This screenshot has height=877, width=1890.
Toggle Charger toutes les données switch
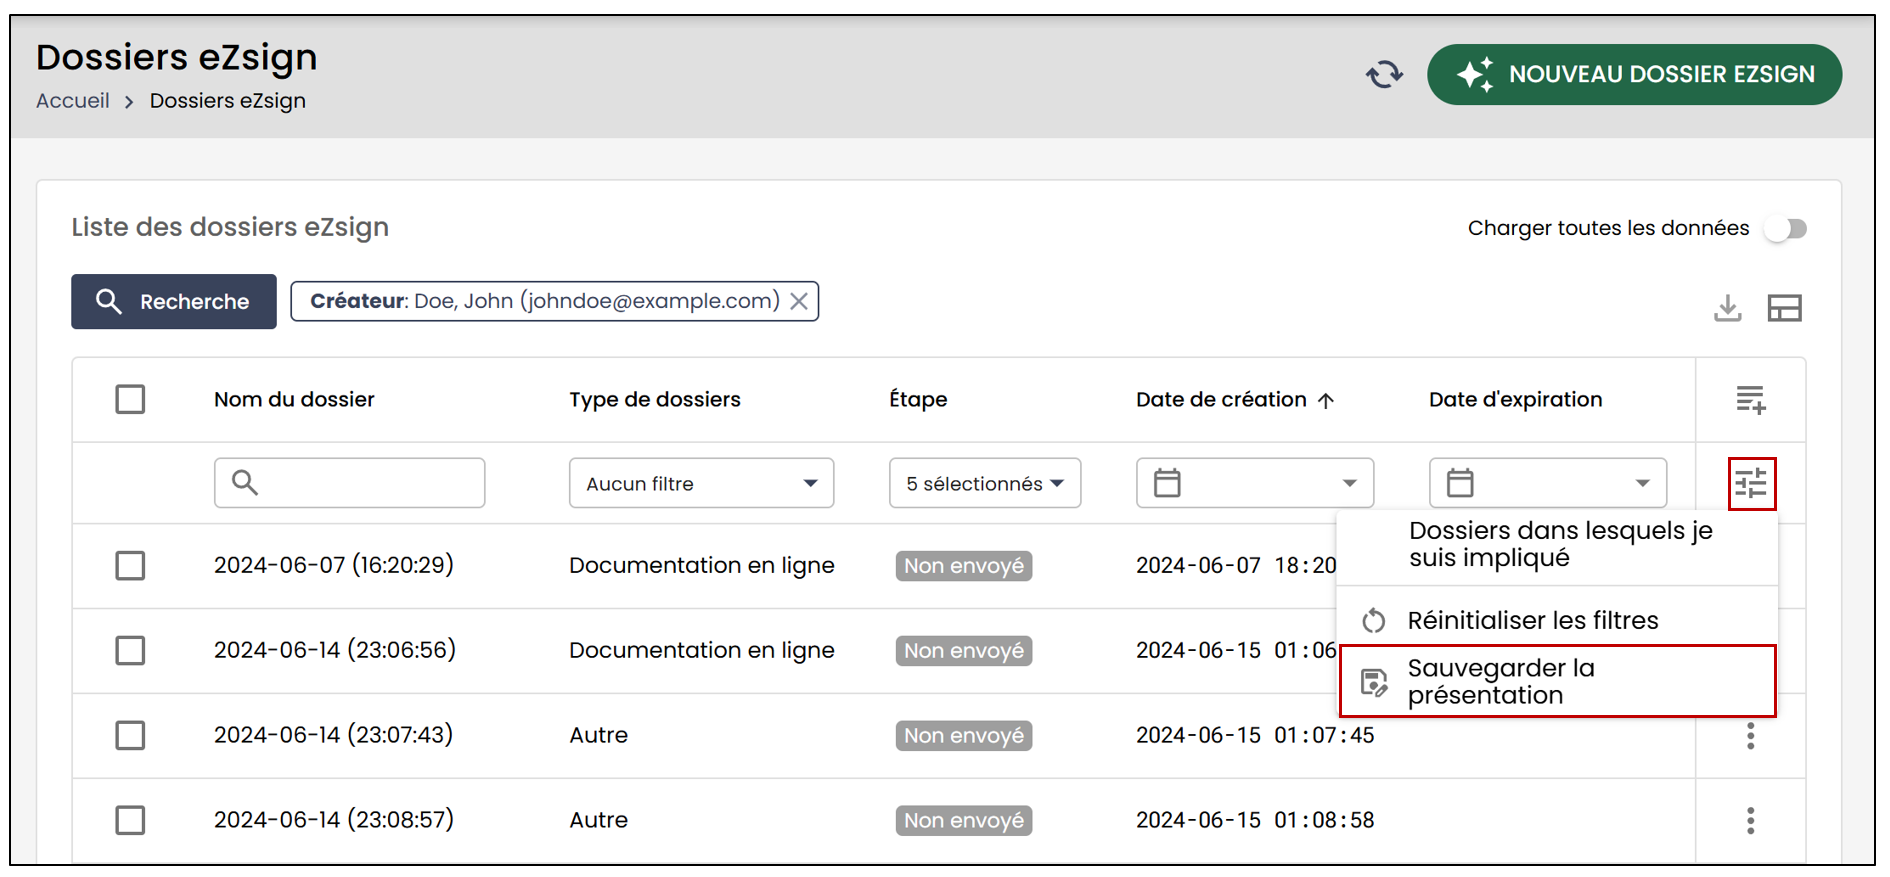click(1786, 229)
